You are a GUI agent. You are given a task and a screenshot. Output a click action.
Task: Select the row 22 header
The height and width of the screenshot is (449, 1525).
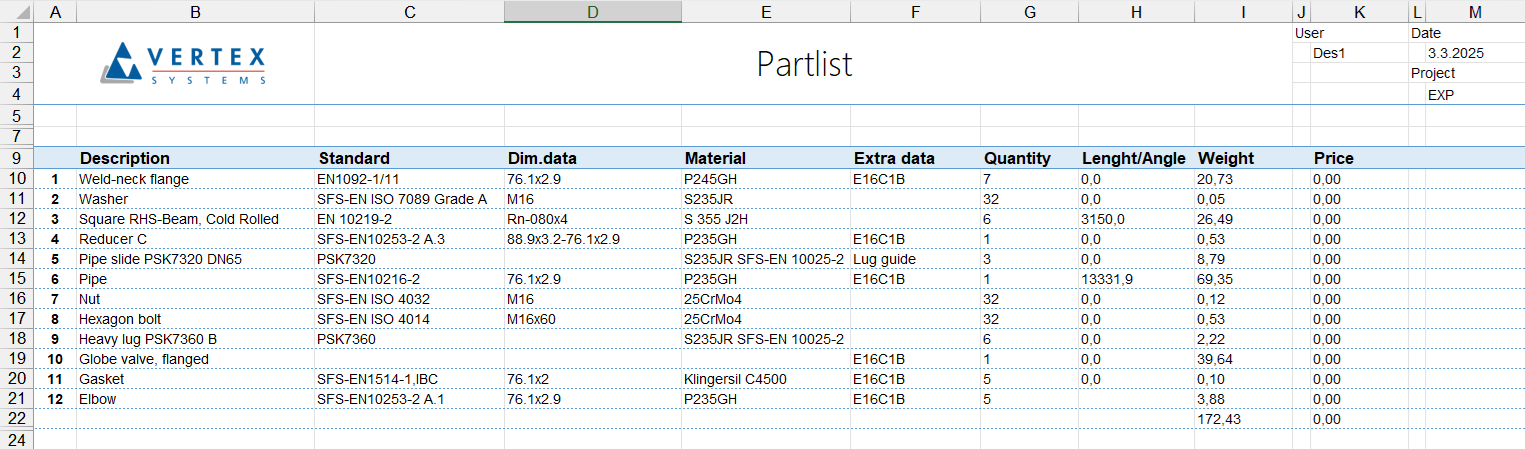(16, 419)
